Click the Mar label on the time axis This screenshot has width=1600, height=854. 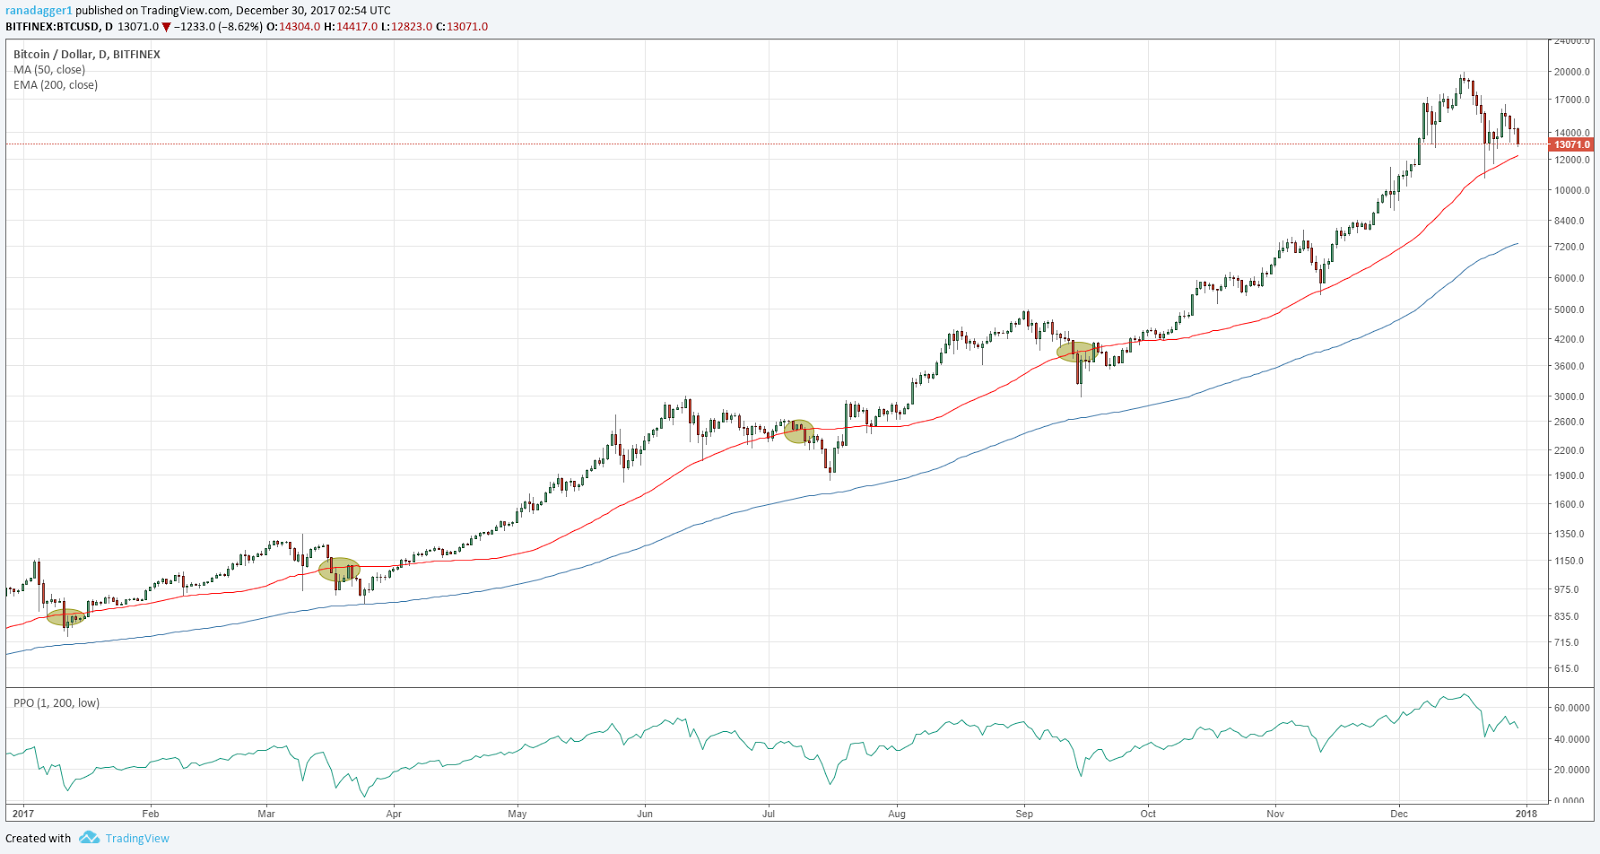click(266, 813)
